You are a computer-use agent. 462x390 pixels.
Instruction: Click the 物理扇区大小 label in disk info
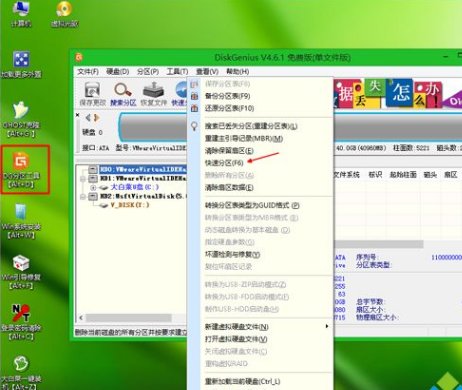coord(377,317)
